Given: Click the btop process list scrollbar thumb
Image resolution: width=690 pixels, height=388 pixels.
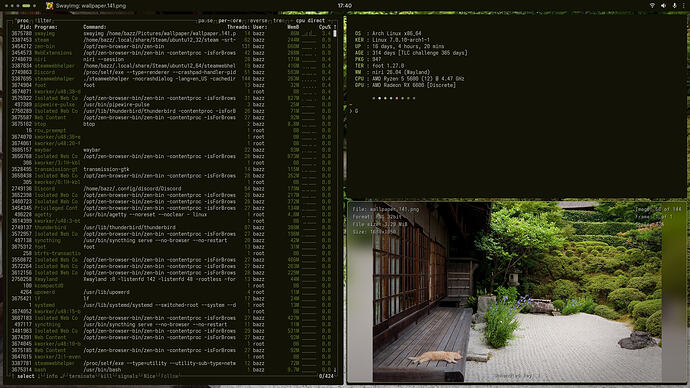Looking at the screenshot, I should click(x=335, y=33).
